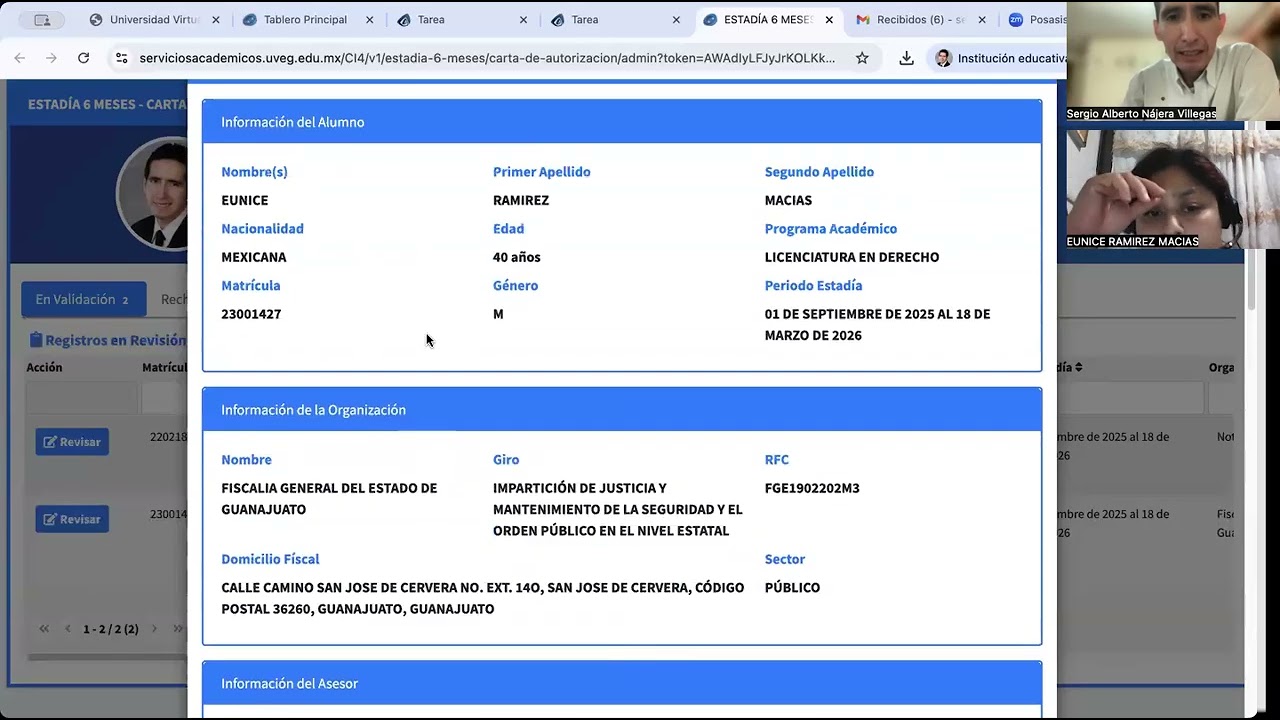Click the RFC value FGE1902202M3
The image size is (1280, 720).
[x=812, y=488]
